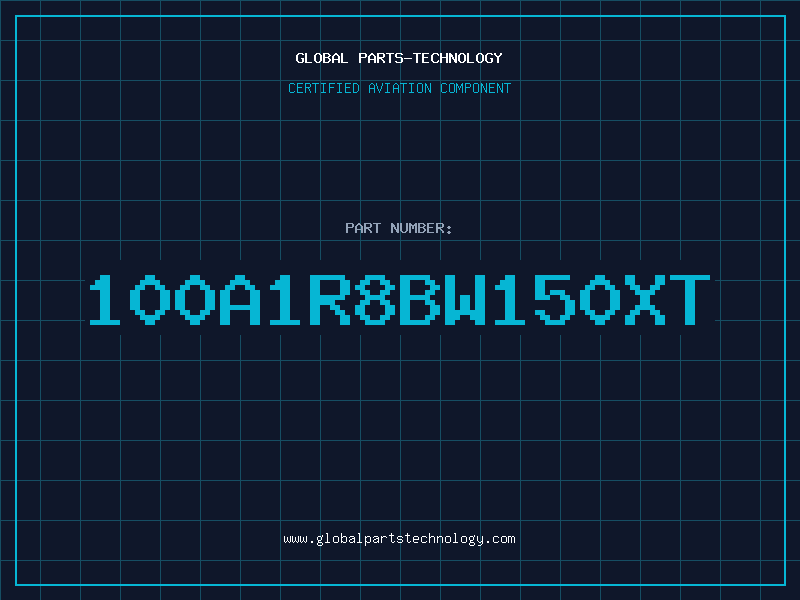Click the letter X in part number
Screen dimensions: 800x600
click(644, 299)
